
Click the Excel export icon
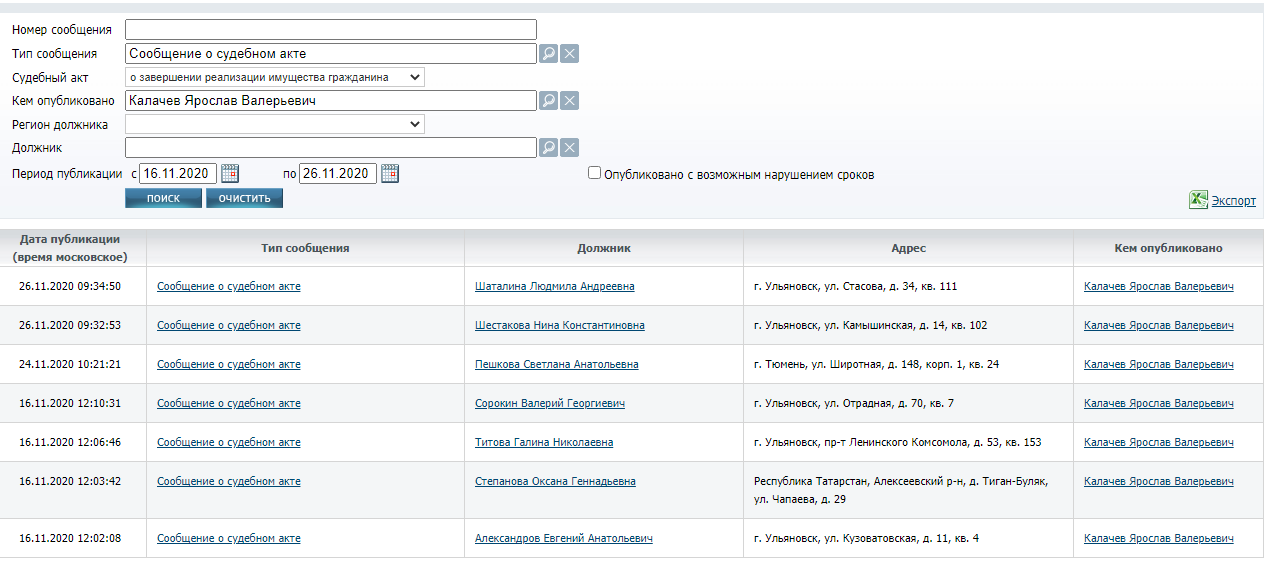click(1198, 200)
